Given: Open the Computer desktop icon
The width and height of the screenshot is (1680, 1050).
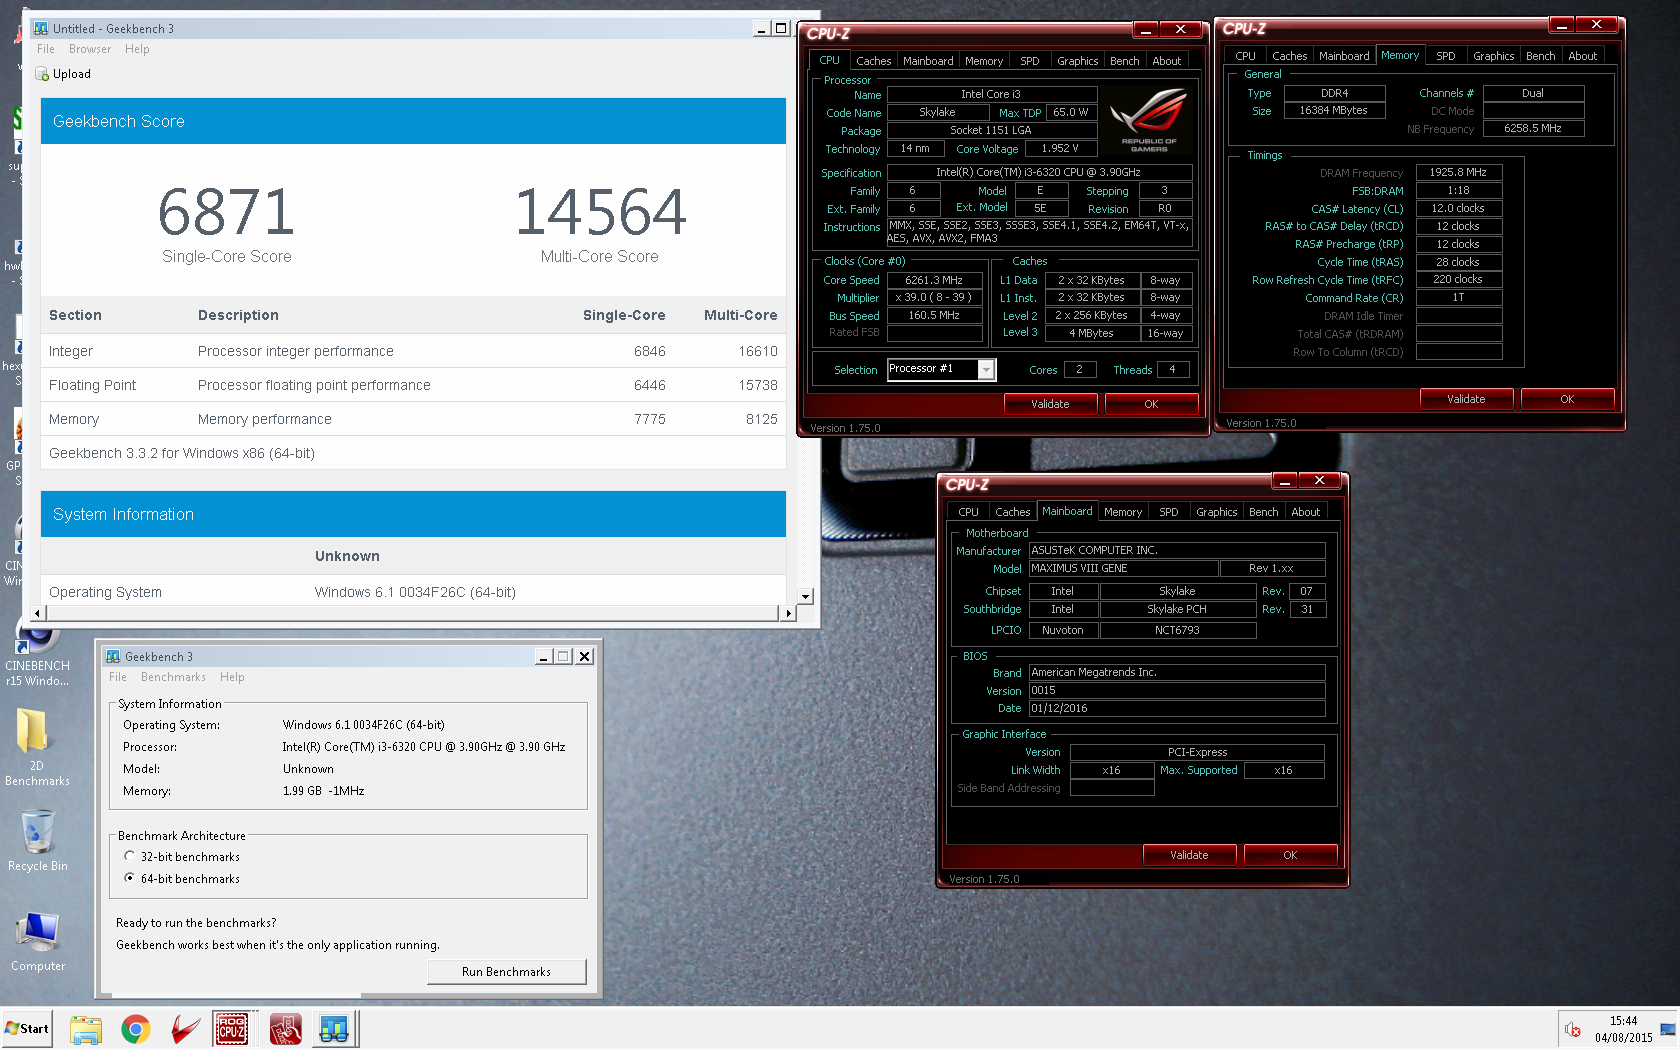Looking at the screenshot, I should pyautogui.click(x=37, y=941).
